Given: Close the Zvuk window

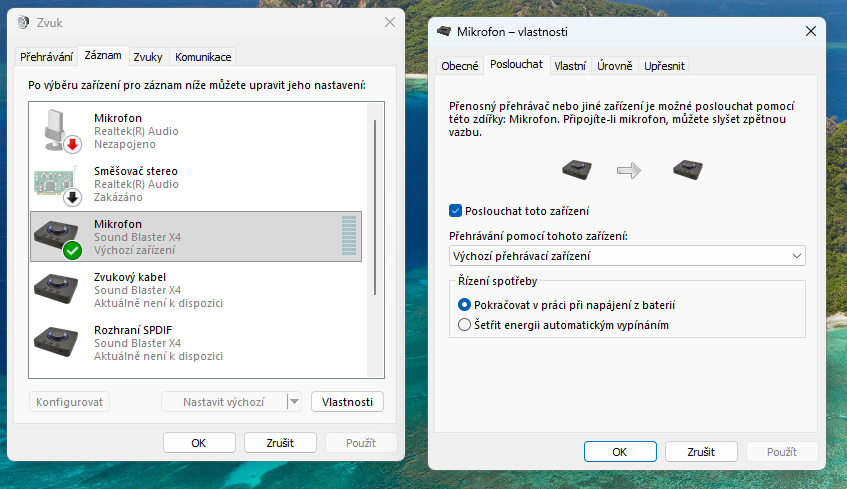Looking at the screenshot, I should 390,22.
